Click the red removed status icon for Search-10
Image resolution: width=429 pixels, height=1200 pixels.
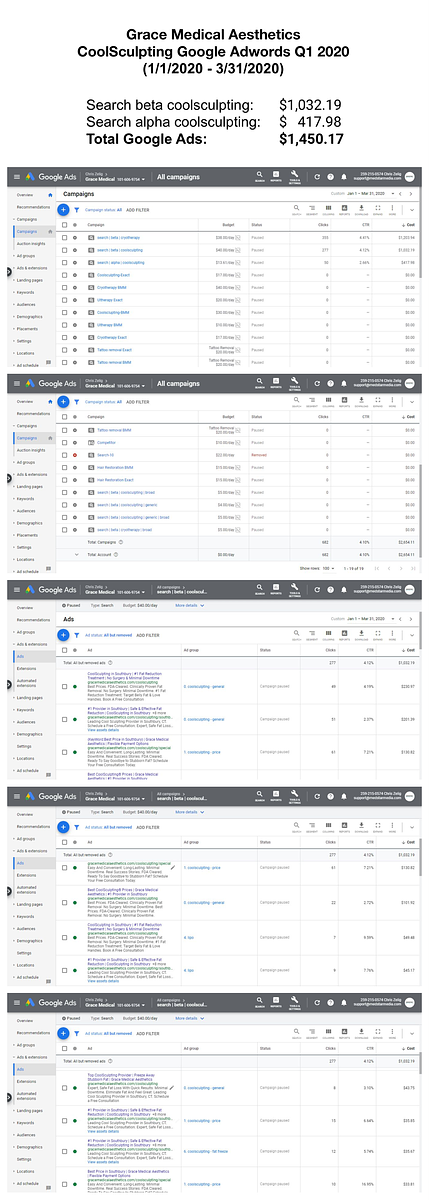coord(75,455)
